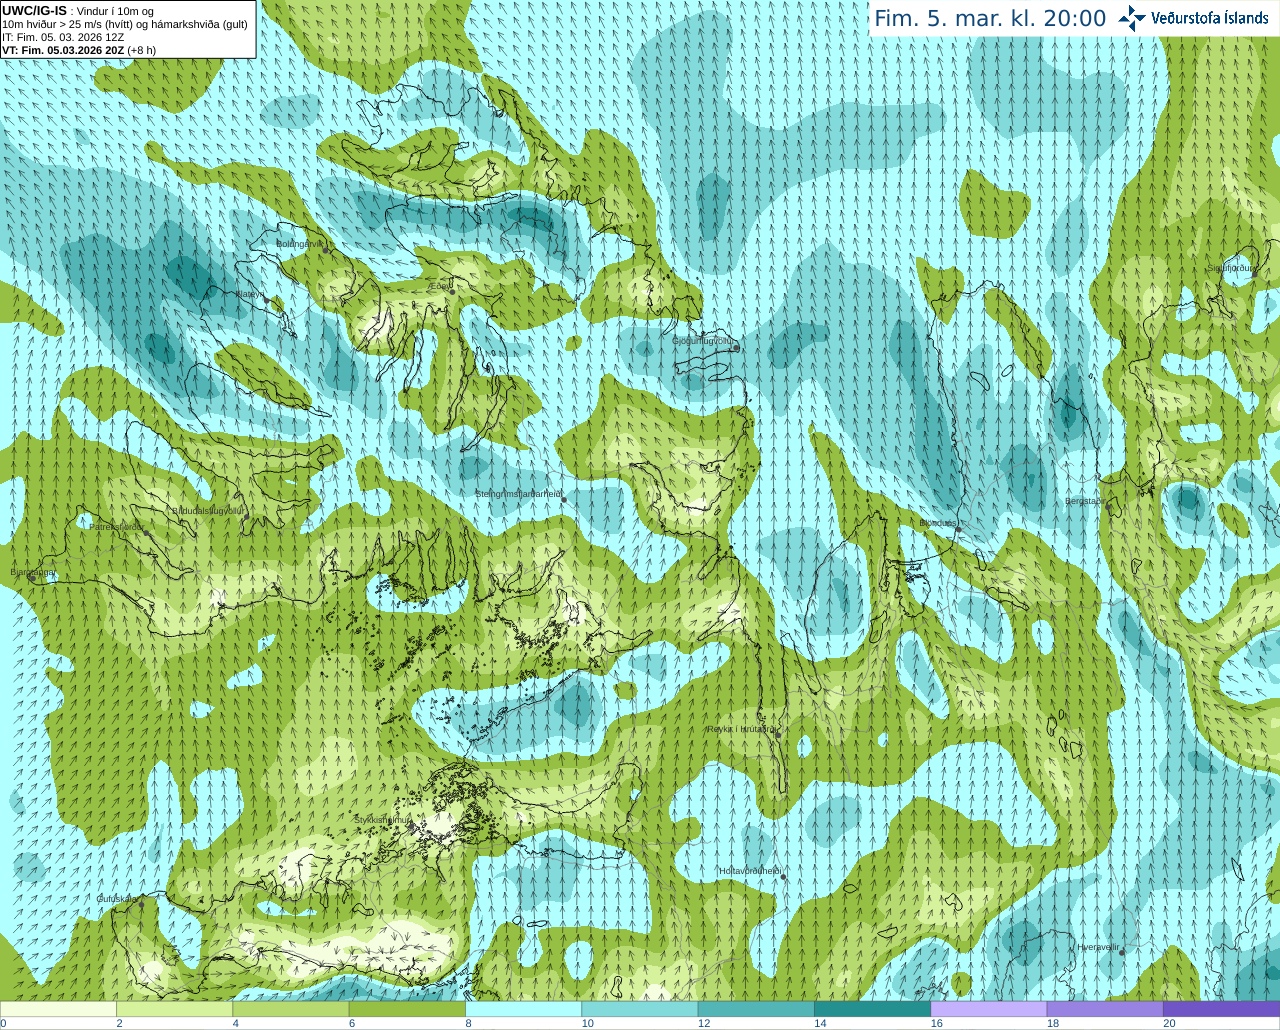Screen dimensions: 1280x1030
Task: Select the Flateyri station marker
Action: (267, 300)
